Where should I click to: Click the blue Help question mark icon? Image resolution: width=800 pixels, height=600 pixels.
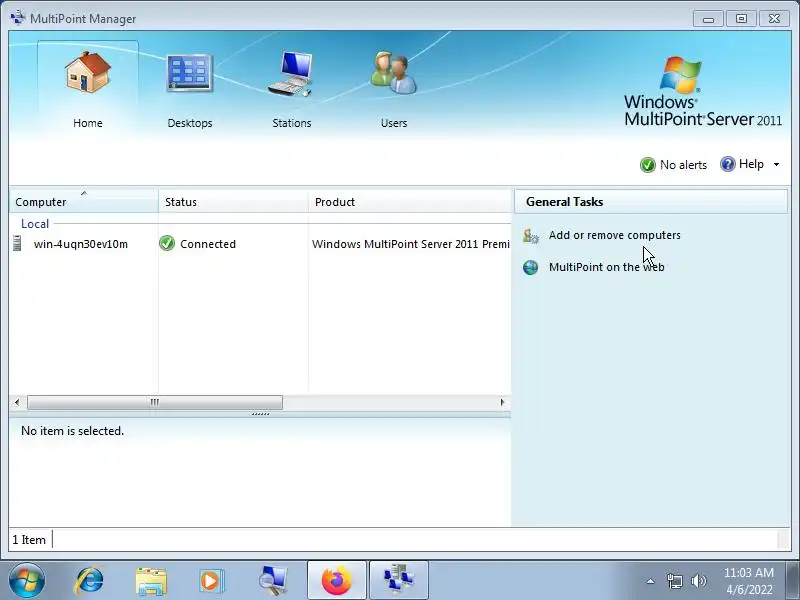click(728, 164)
